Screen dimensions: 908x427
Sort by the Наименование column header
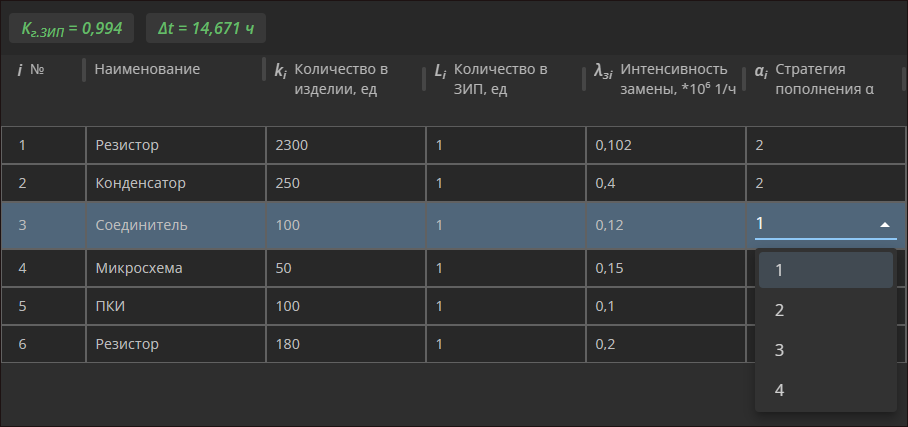(x=147, y=70)
